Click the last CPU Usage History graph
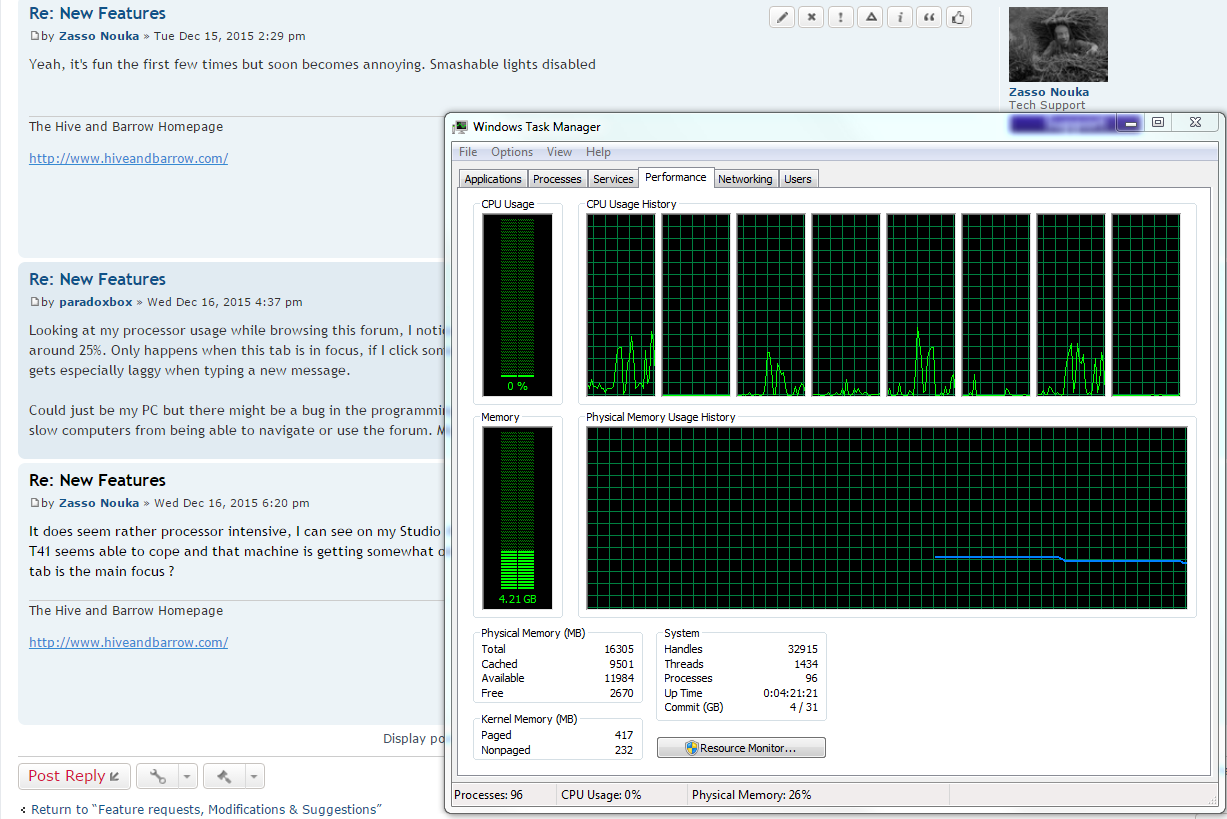 coord(1146,305)
